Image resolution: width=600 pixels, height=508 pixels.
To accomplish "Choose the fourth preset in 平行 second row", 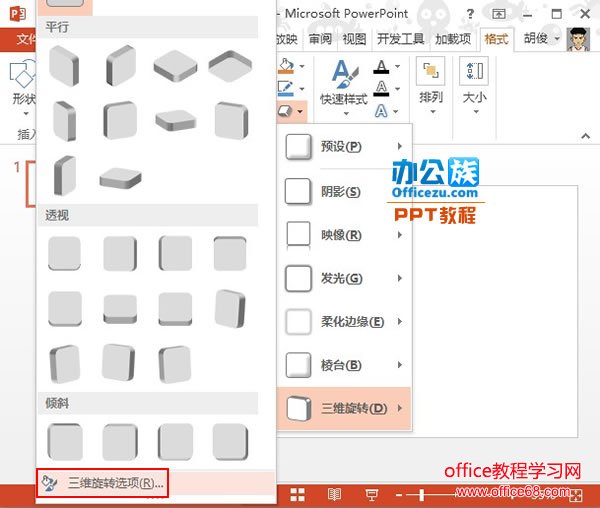I will click(x=231, y=120).
